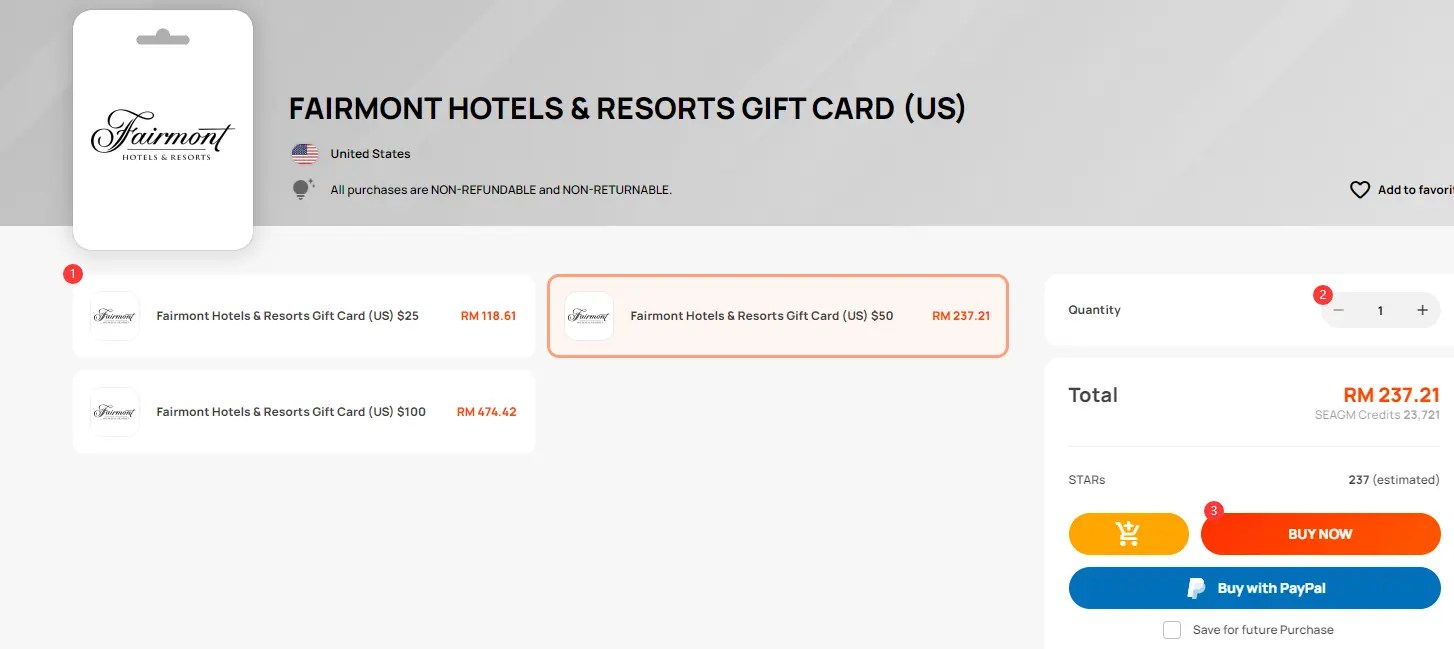Click the United States flag icon
The height and width of the screenshot is (649, 1454).
(x=305, y=153)
